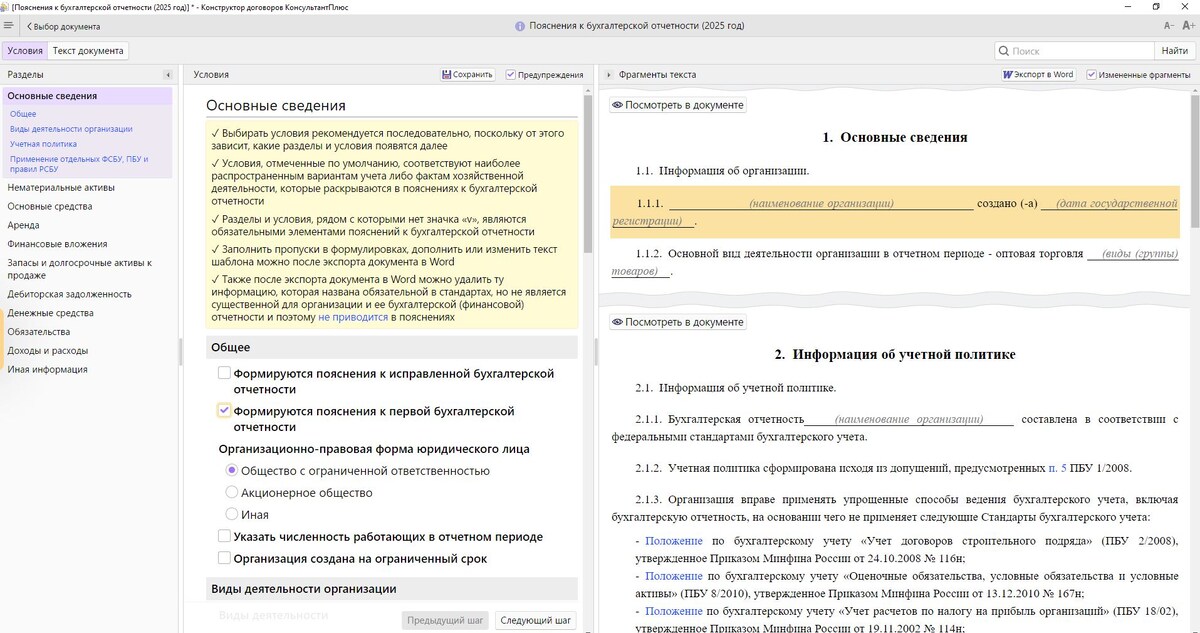1200x633 pixels.
Task: Check Организация создана на ограниченный срок
Action: 224,558
